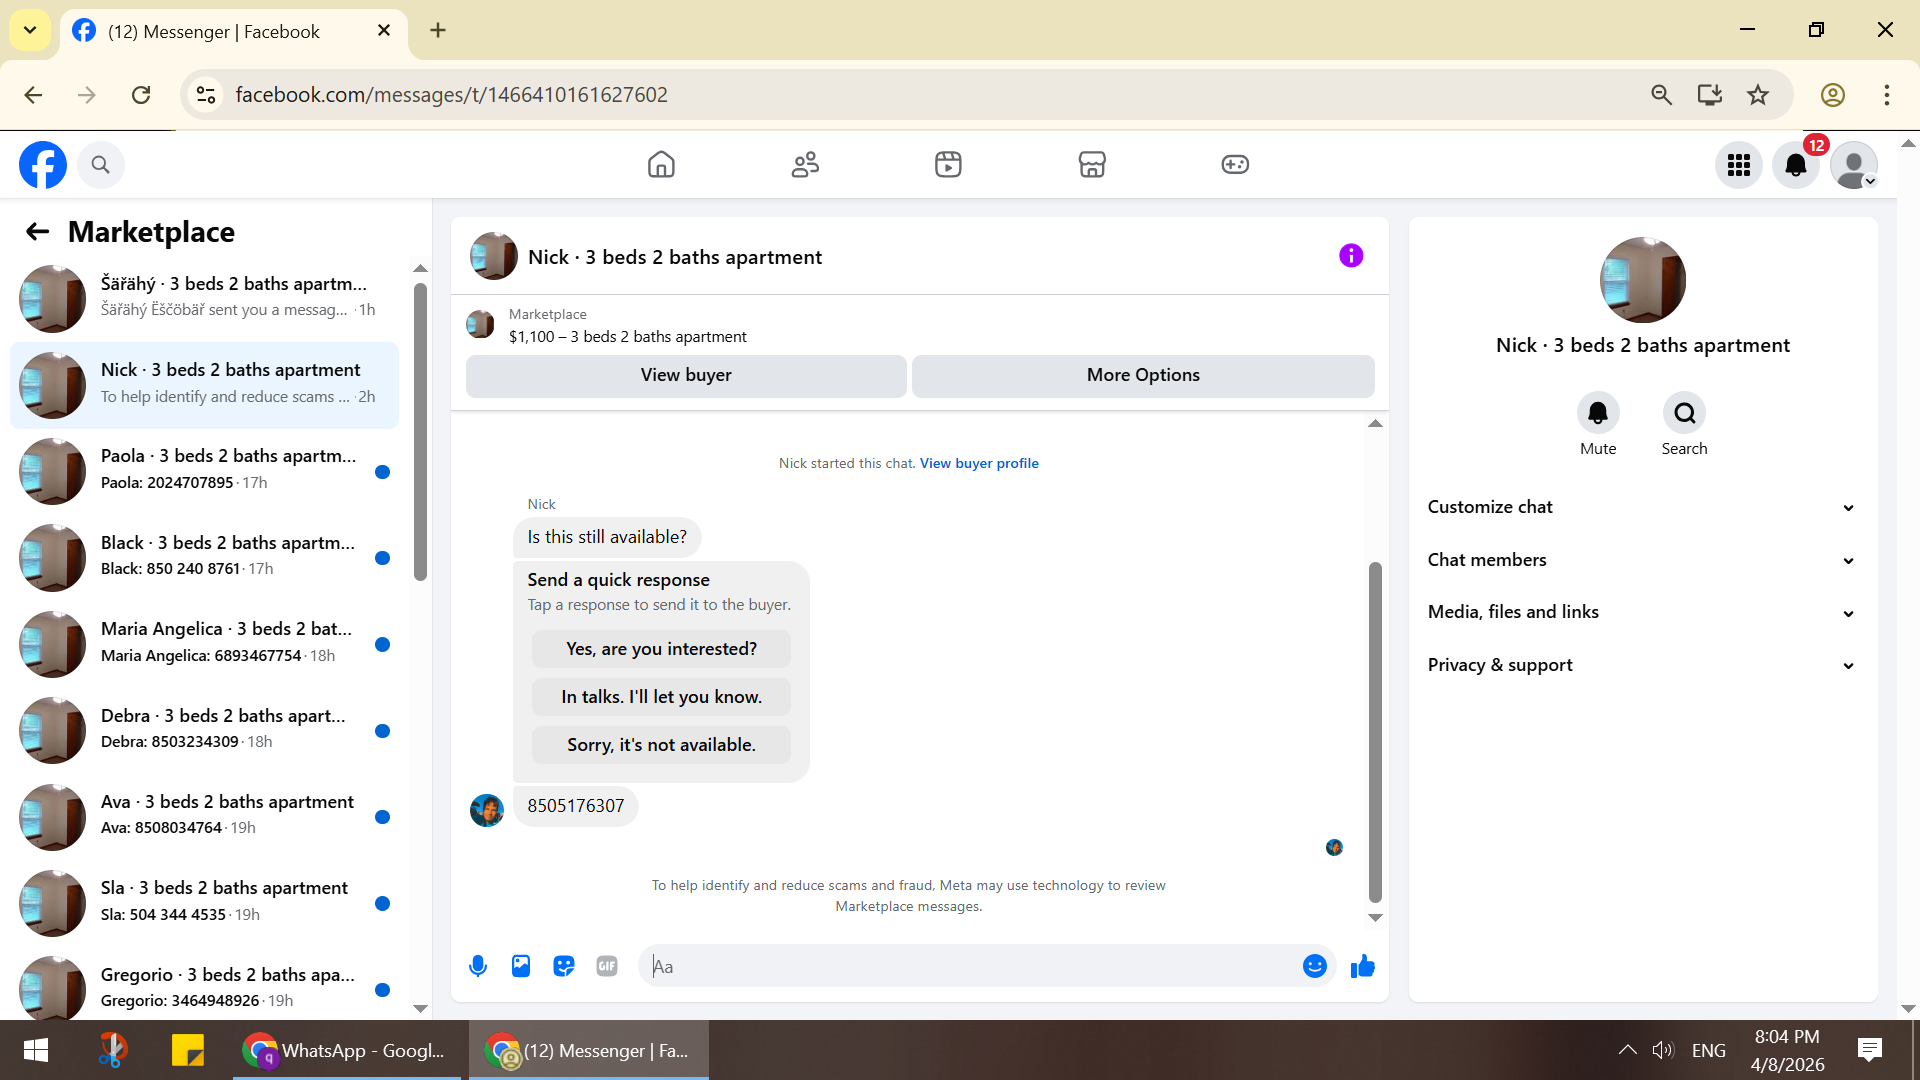Click the voice clip microphone icon
This screenshot has height=1080, width=1920.
478,966
